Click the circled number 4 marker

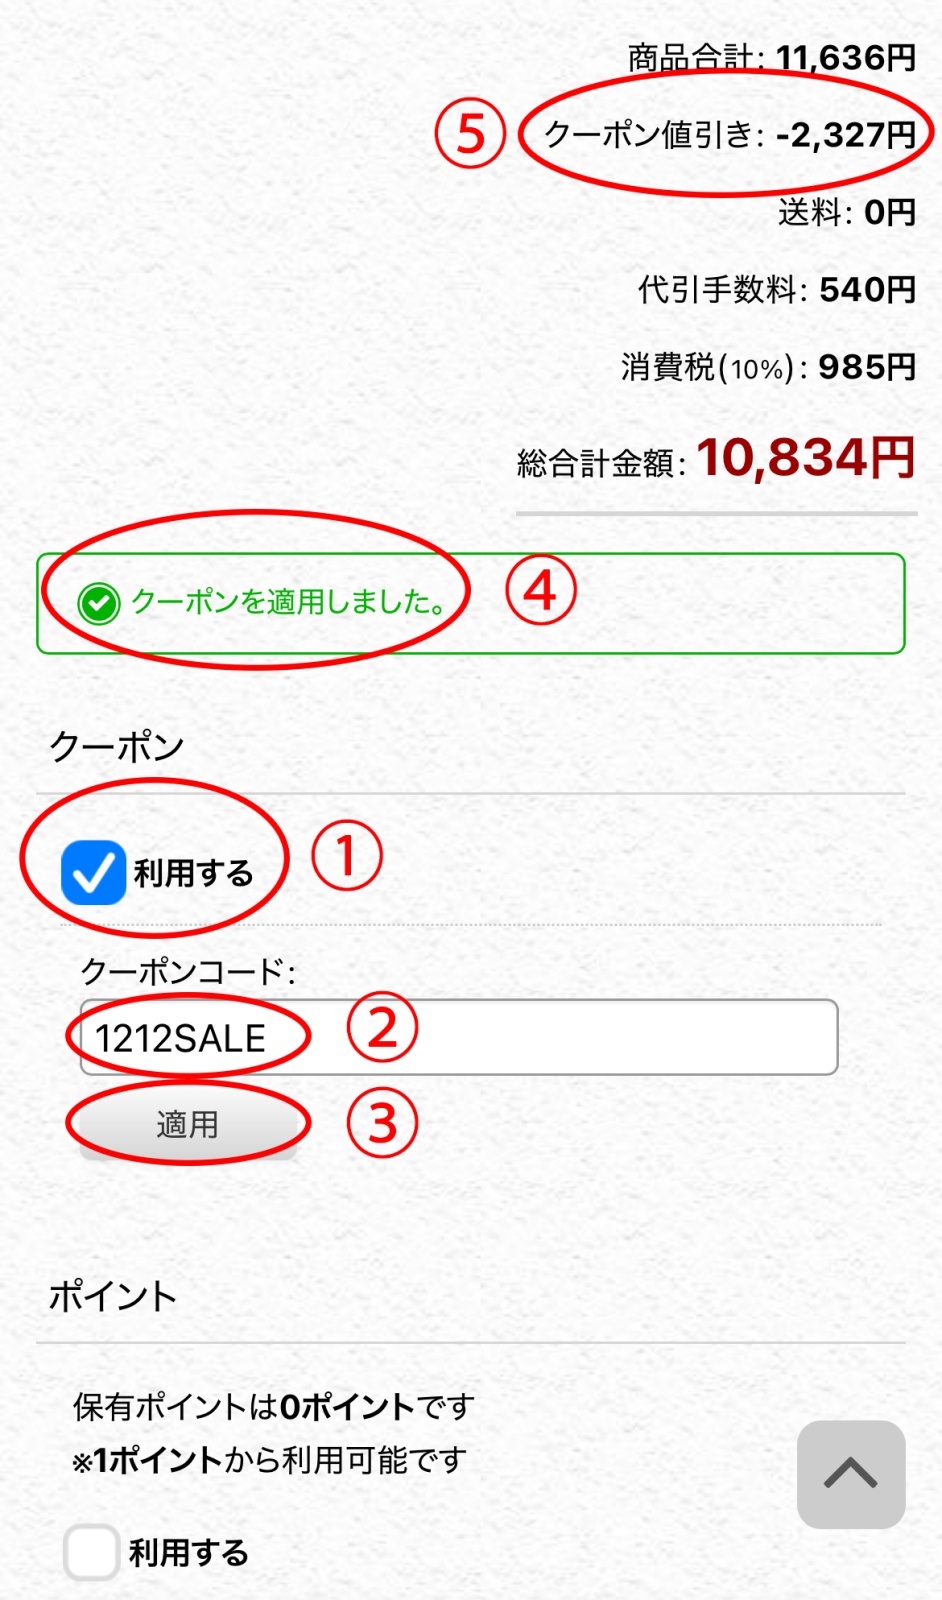(x=540, y=590)
